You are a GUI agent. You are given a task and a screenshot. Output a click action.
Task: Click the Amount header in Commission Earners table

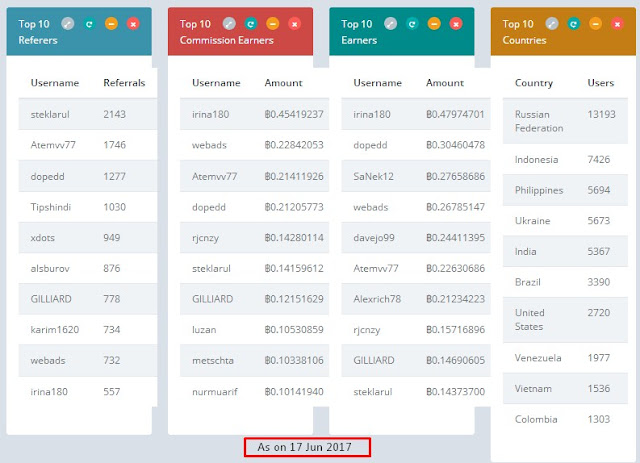click(283, 83)
